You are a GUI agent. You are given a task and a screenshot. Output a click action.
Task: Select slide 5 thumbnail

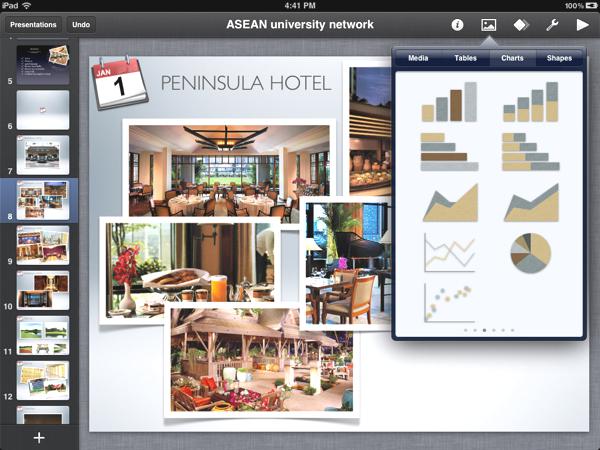pos(43,65)
